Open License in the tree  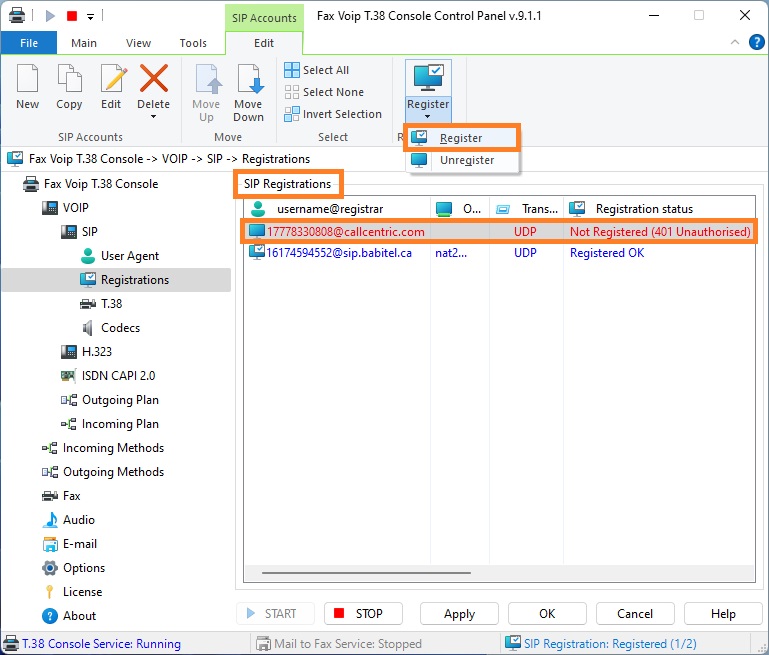point(73,592)
